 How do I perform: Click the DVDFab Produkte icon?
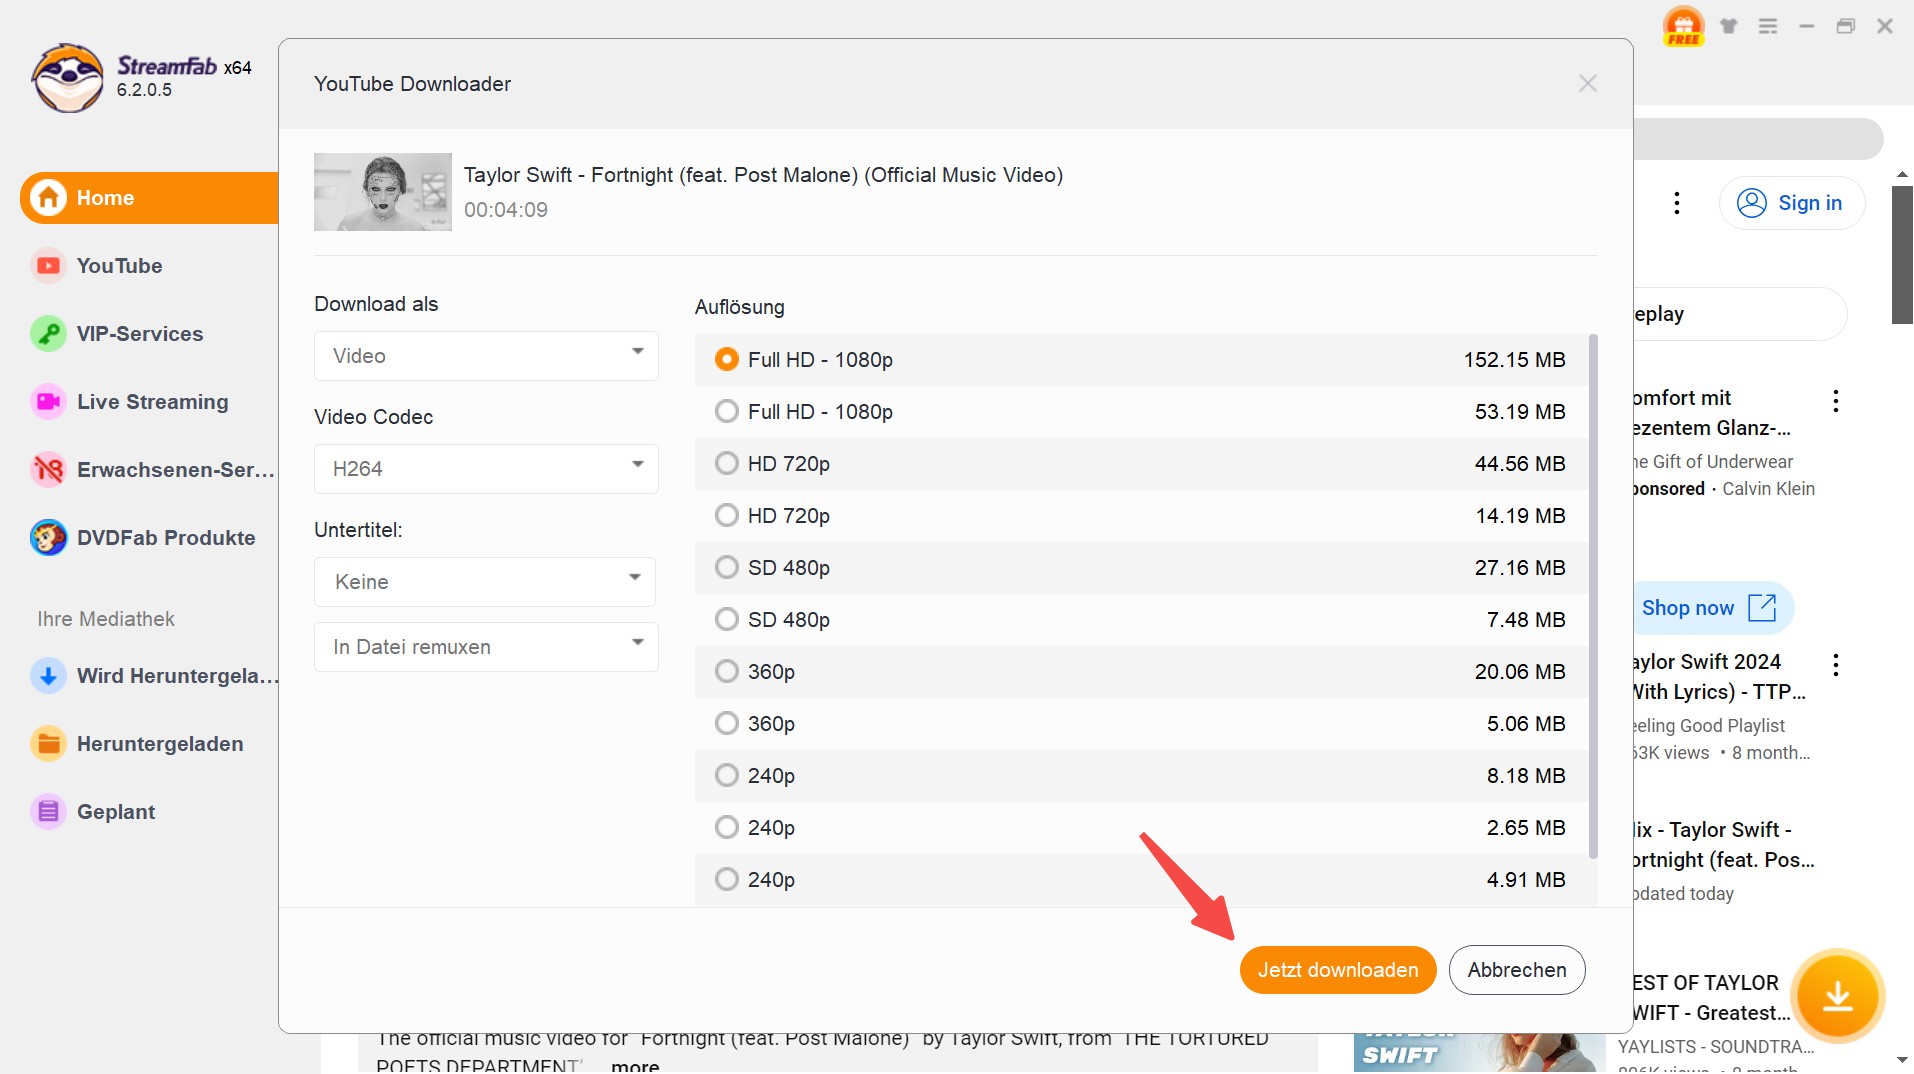[48, 538]
